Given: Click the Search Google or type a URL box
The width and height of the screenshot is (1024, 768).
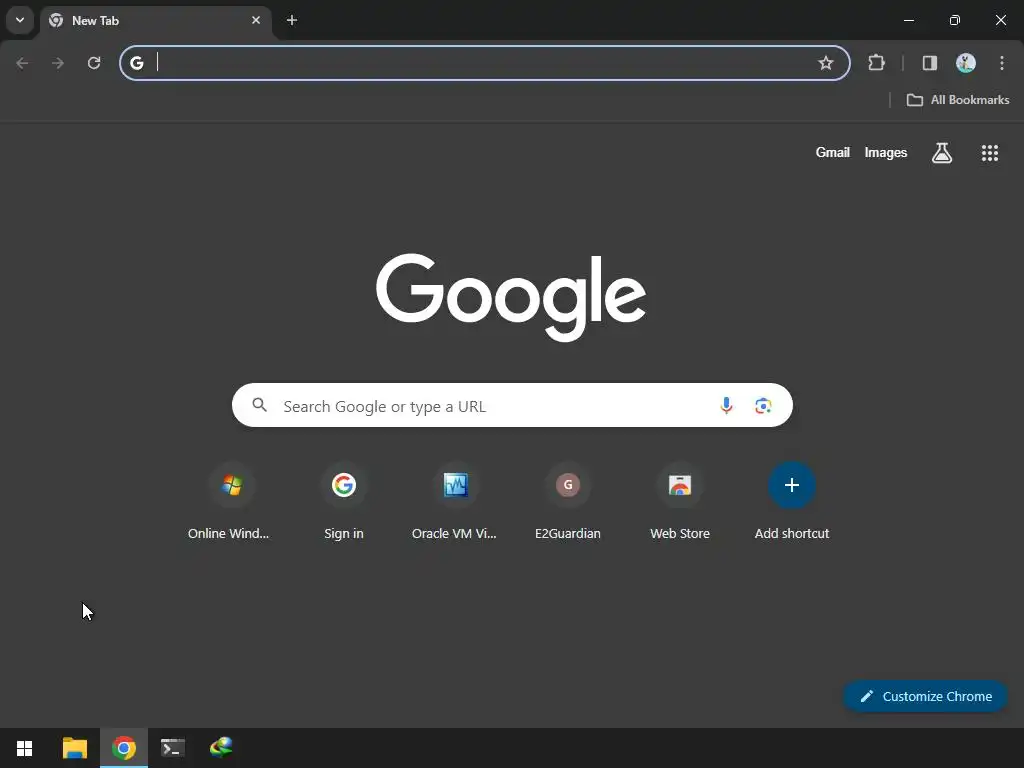Looking at the screenshot, I should [512, 406].
